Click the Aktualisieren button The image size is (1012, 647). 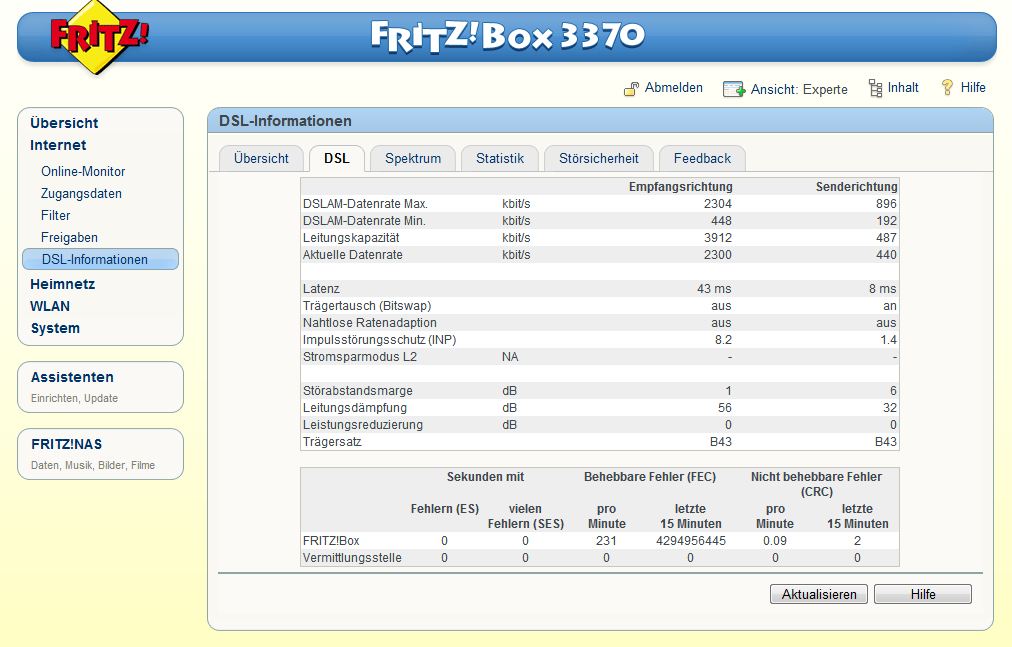(819, 594)
